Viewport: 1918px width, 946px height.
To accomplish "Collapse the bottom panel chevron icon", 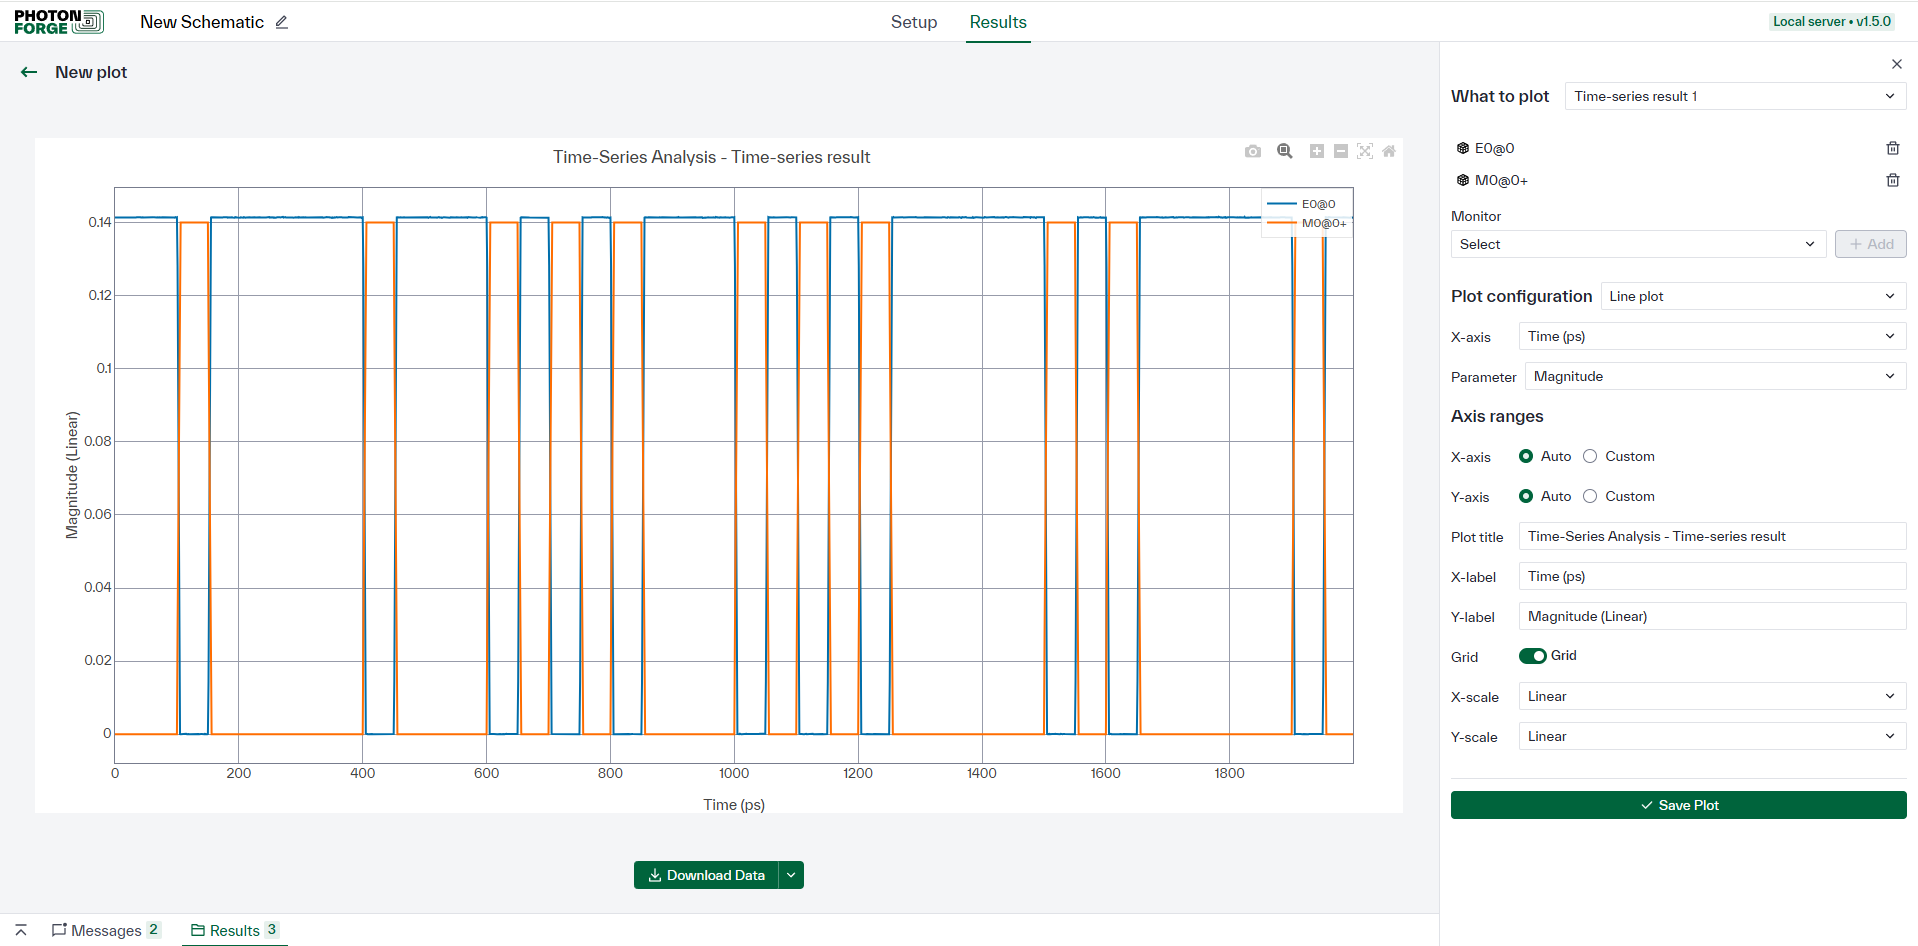I will click(x=21, y=930).
